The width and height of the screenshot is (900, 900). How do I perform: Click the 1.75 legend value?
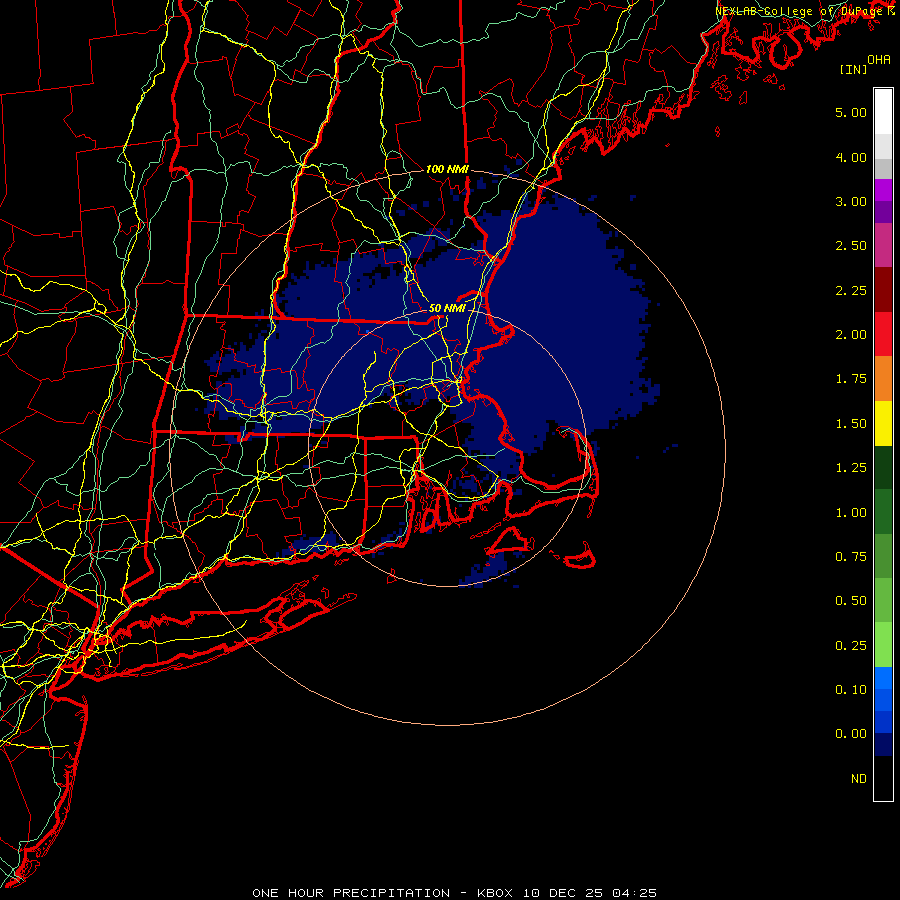pyautogui.click(x=851, y=379)
